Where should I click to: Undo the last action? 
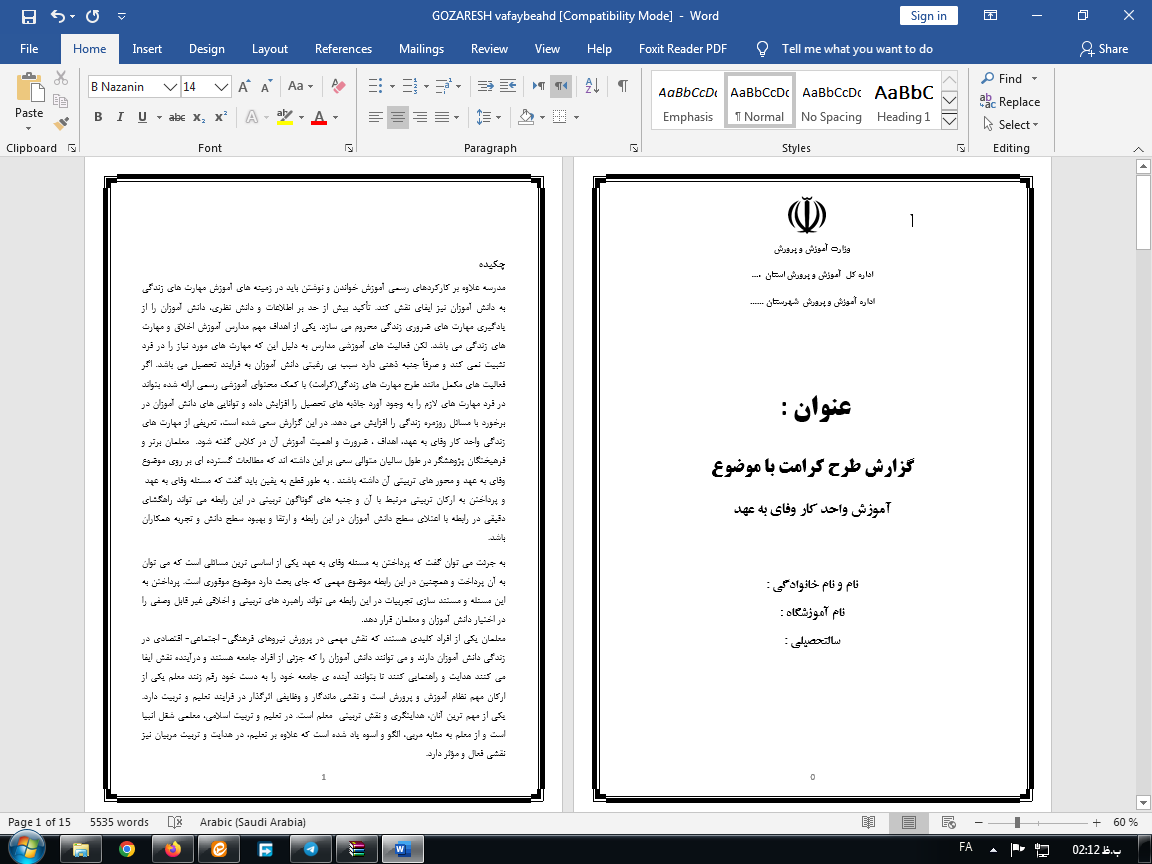[57, 16]
